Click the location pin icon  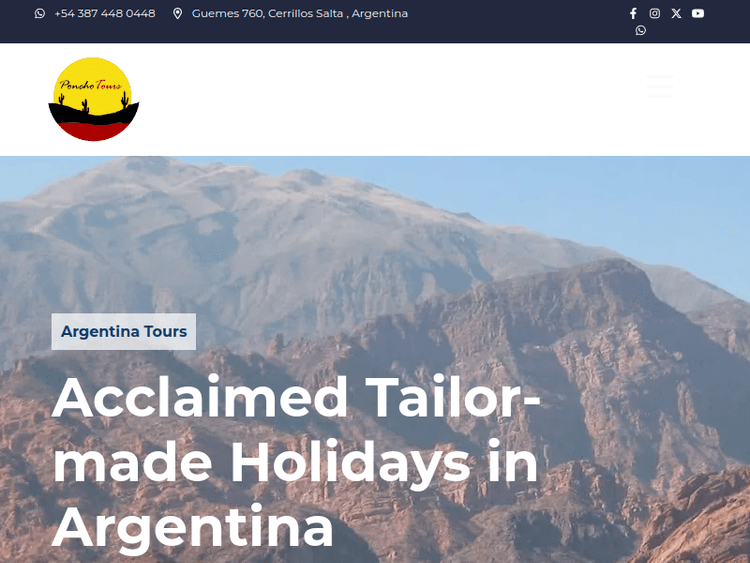(x=177, y=13)
